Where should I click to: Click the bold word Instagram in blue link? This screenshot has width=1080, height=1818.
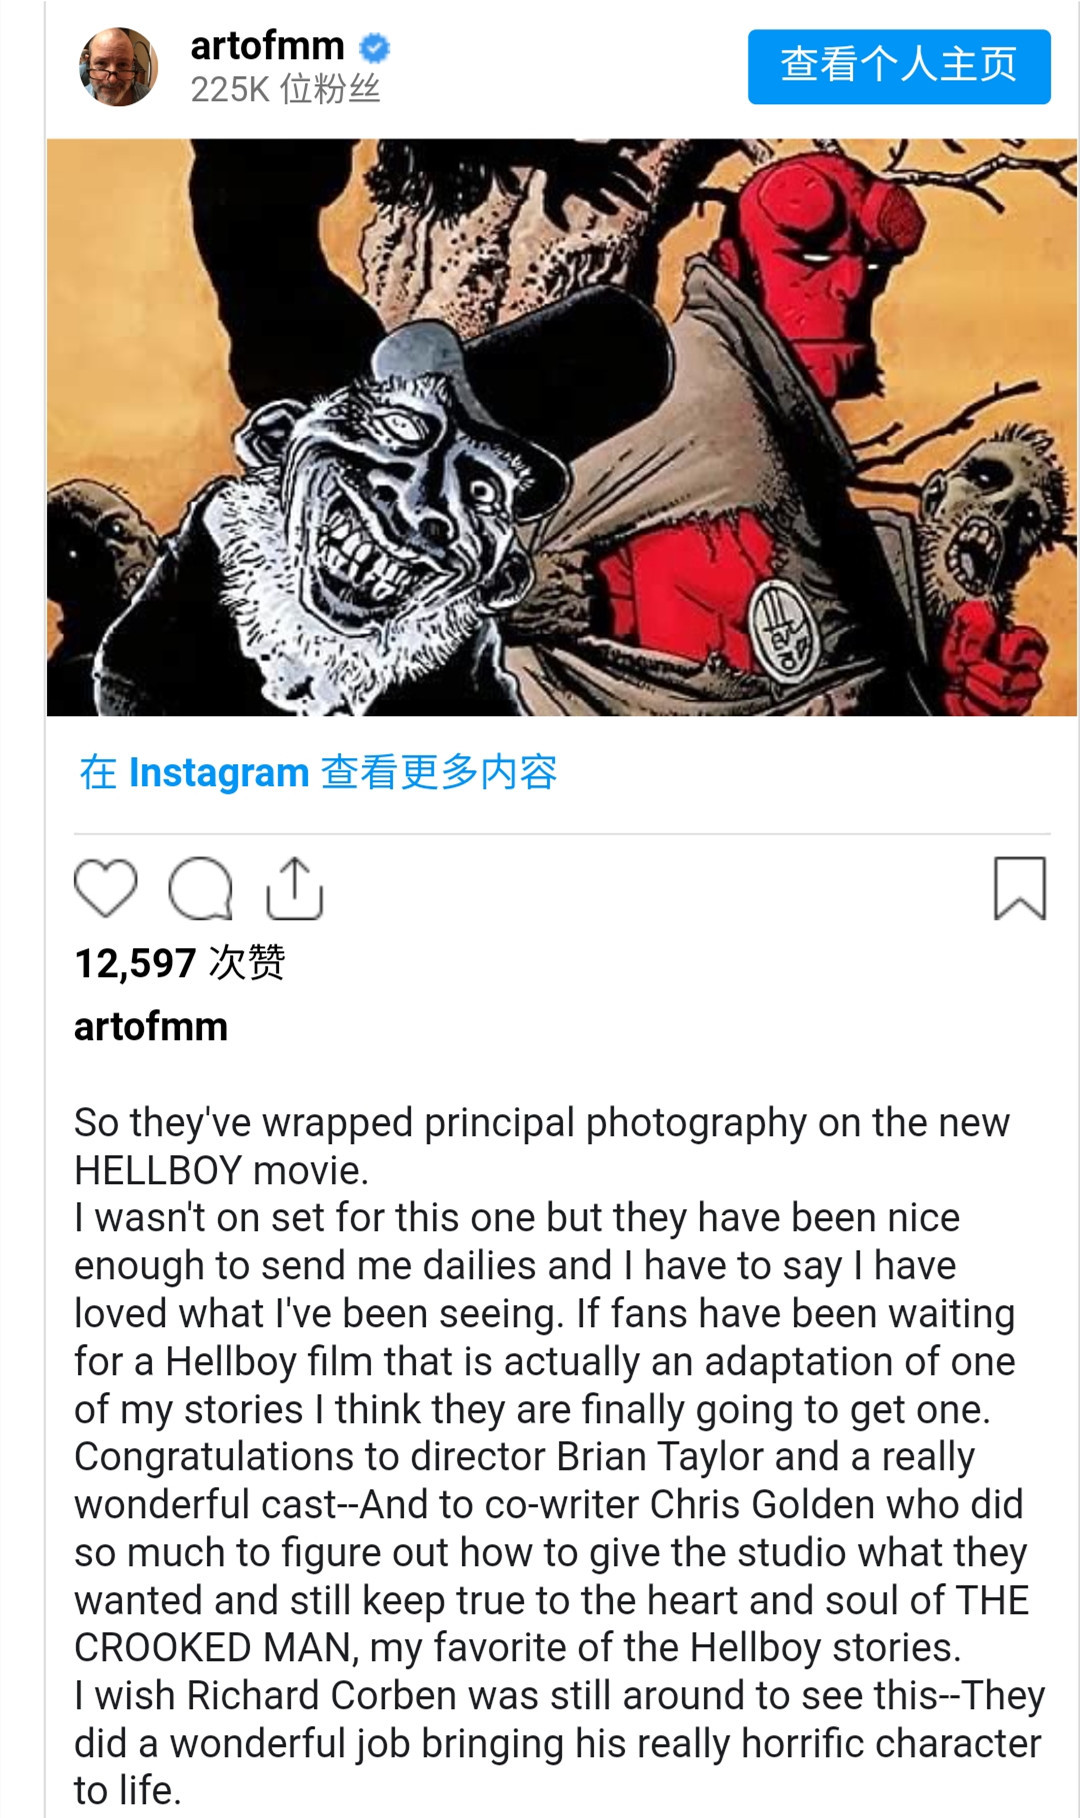[x=219, y=772]
